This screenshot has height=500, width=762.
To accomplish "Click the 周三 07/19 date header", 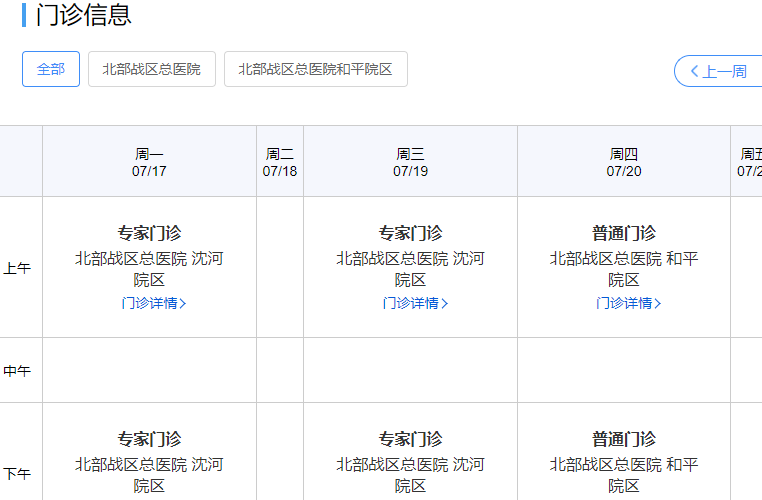I will coord(410,162).
